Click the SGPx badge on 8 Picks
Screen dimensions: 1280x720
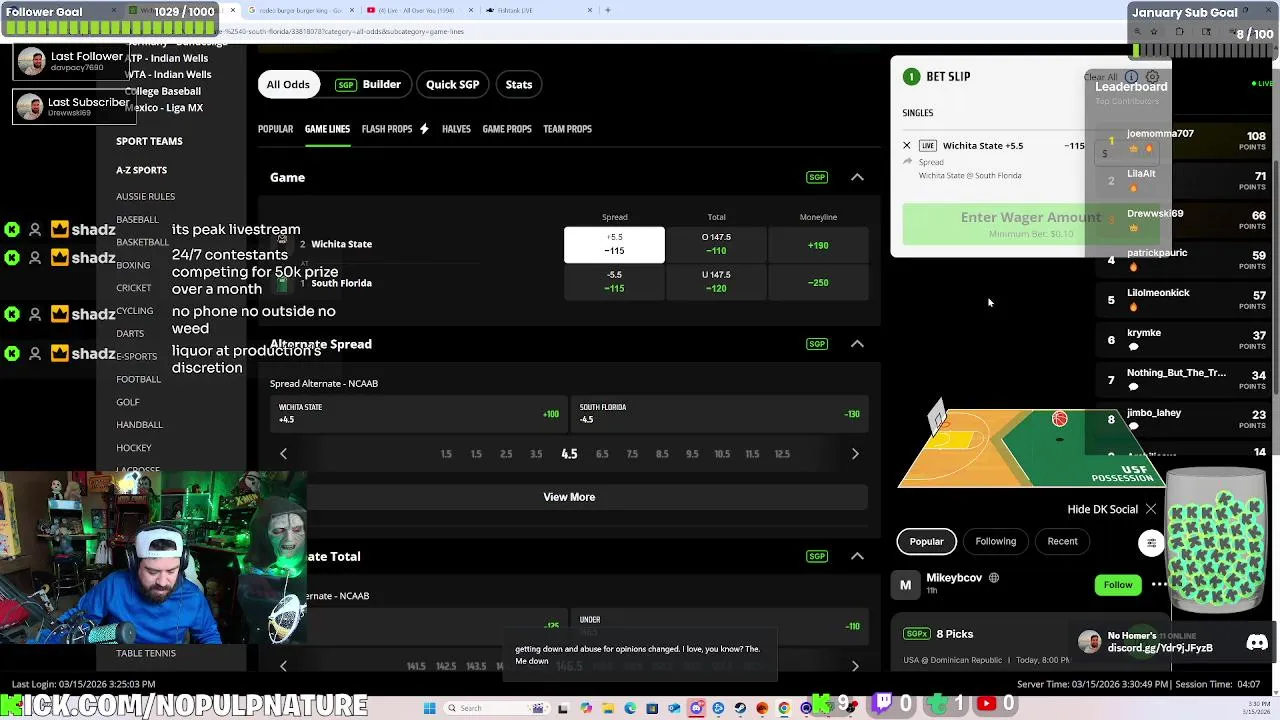[916, 634]
